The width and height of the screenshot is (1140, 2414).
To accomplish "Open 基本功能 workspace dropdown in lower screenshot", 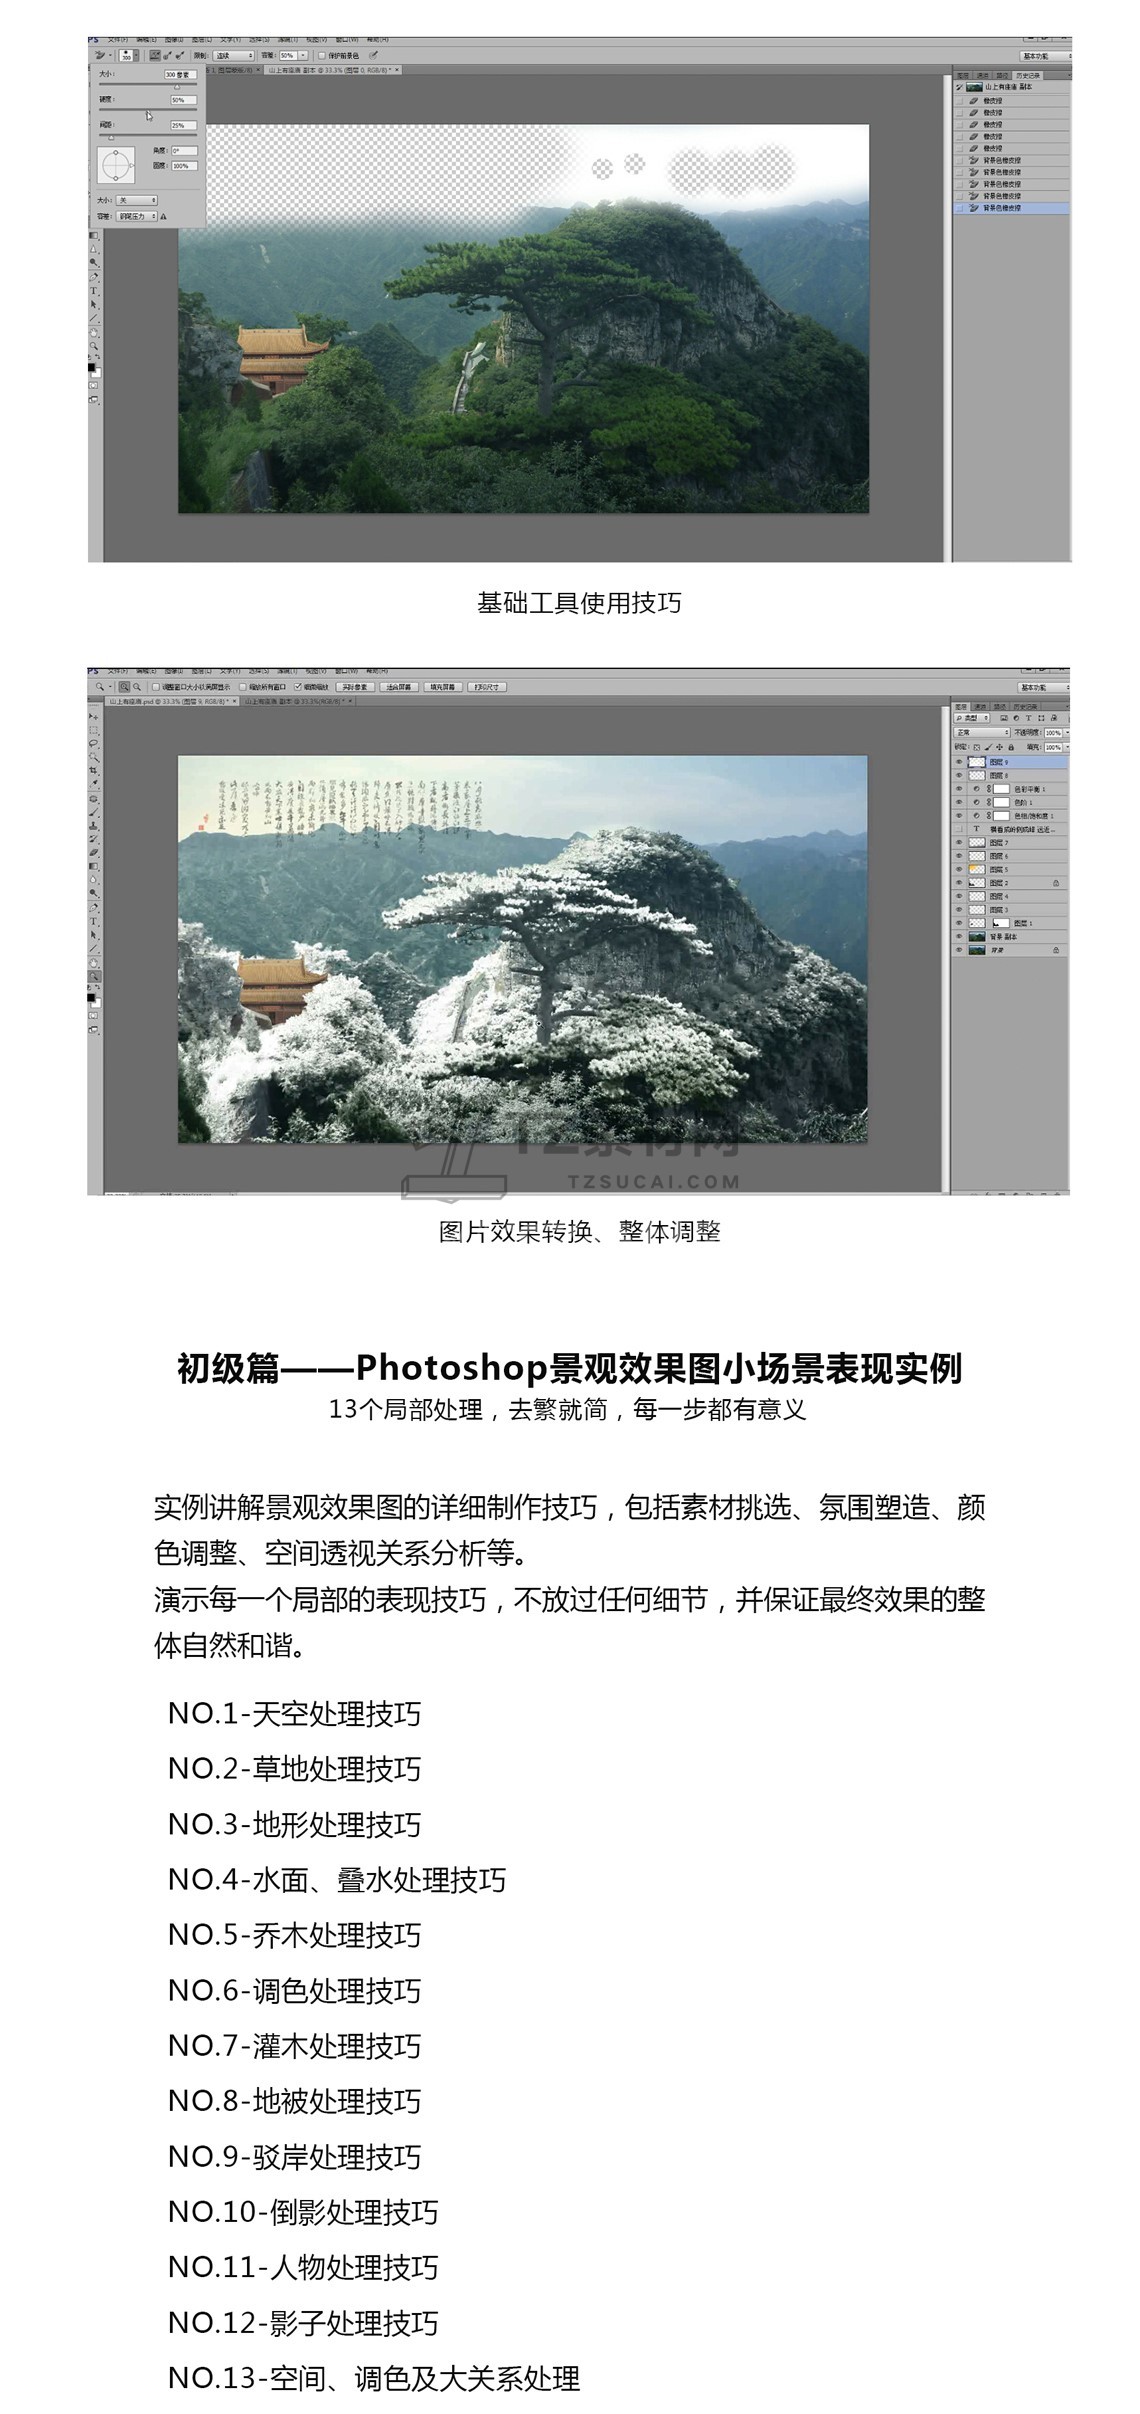I will 1044,687.
